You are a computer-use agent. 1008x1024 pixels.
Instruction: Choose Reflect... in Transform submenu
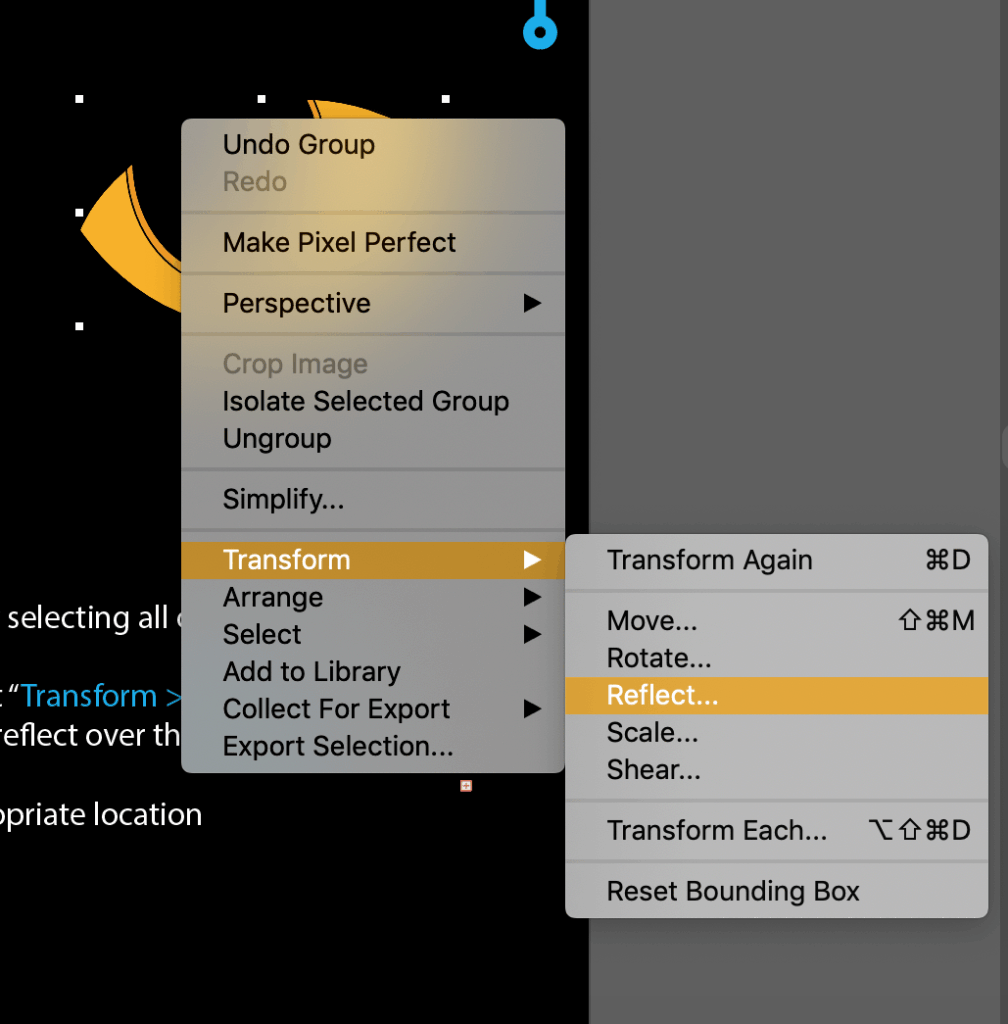776,695
